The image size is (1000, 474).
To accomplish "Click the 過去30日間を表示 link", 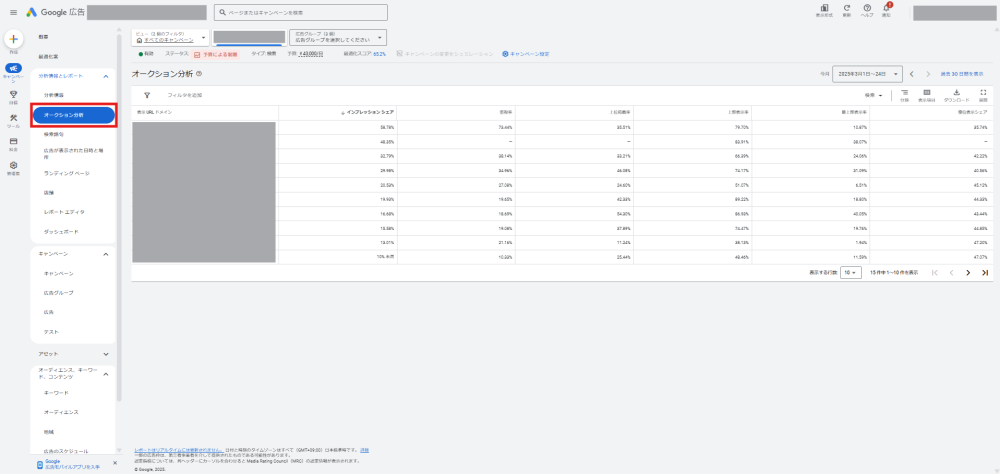I will [x=962, y=74].
